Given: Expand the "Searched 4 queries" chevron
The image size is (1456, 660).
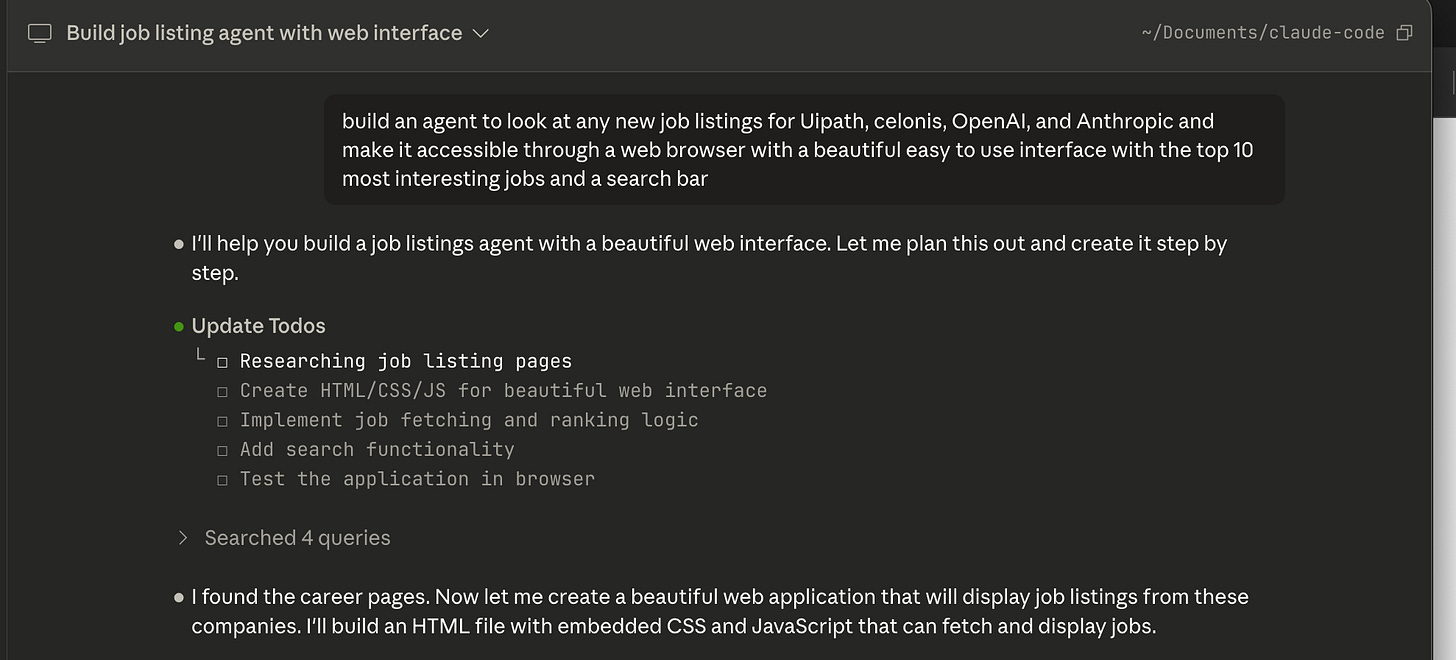Looking at the screenshot, I should click(x=182, y=538).
